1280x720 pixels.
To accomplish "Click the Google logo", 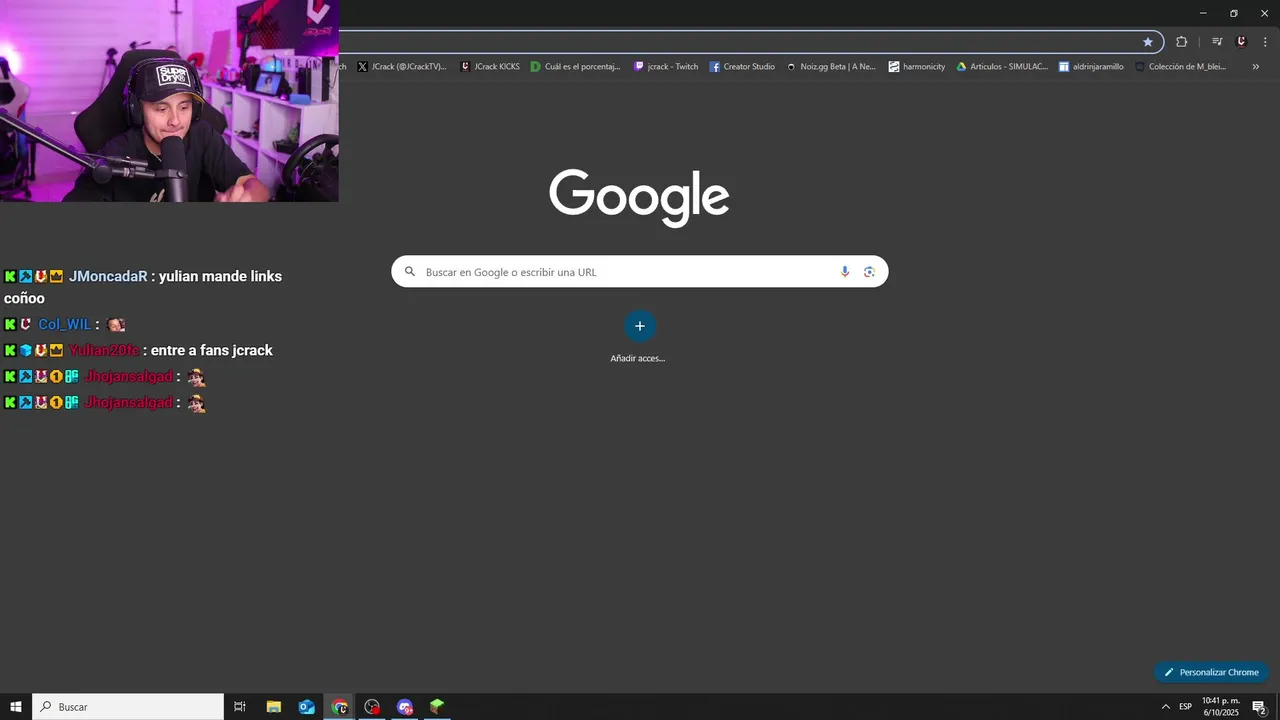I will click(639, 197).
